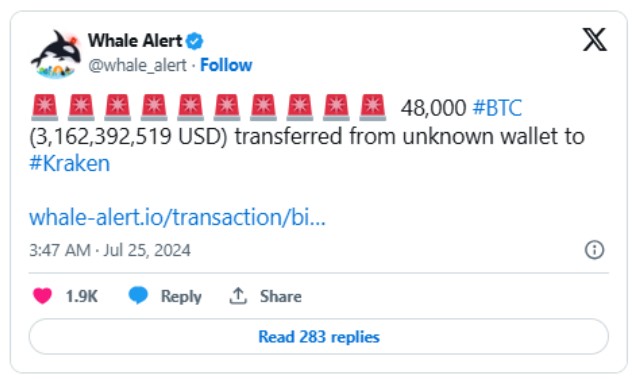The width and height of the screenshot is (639, 379).
Task: Open the whale-alert.io transaction link
Action: click(177, 217)
